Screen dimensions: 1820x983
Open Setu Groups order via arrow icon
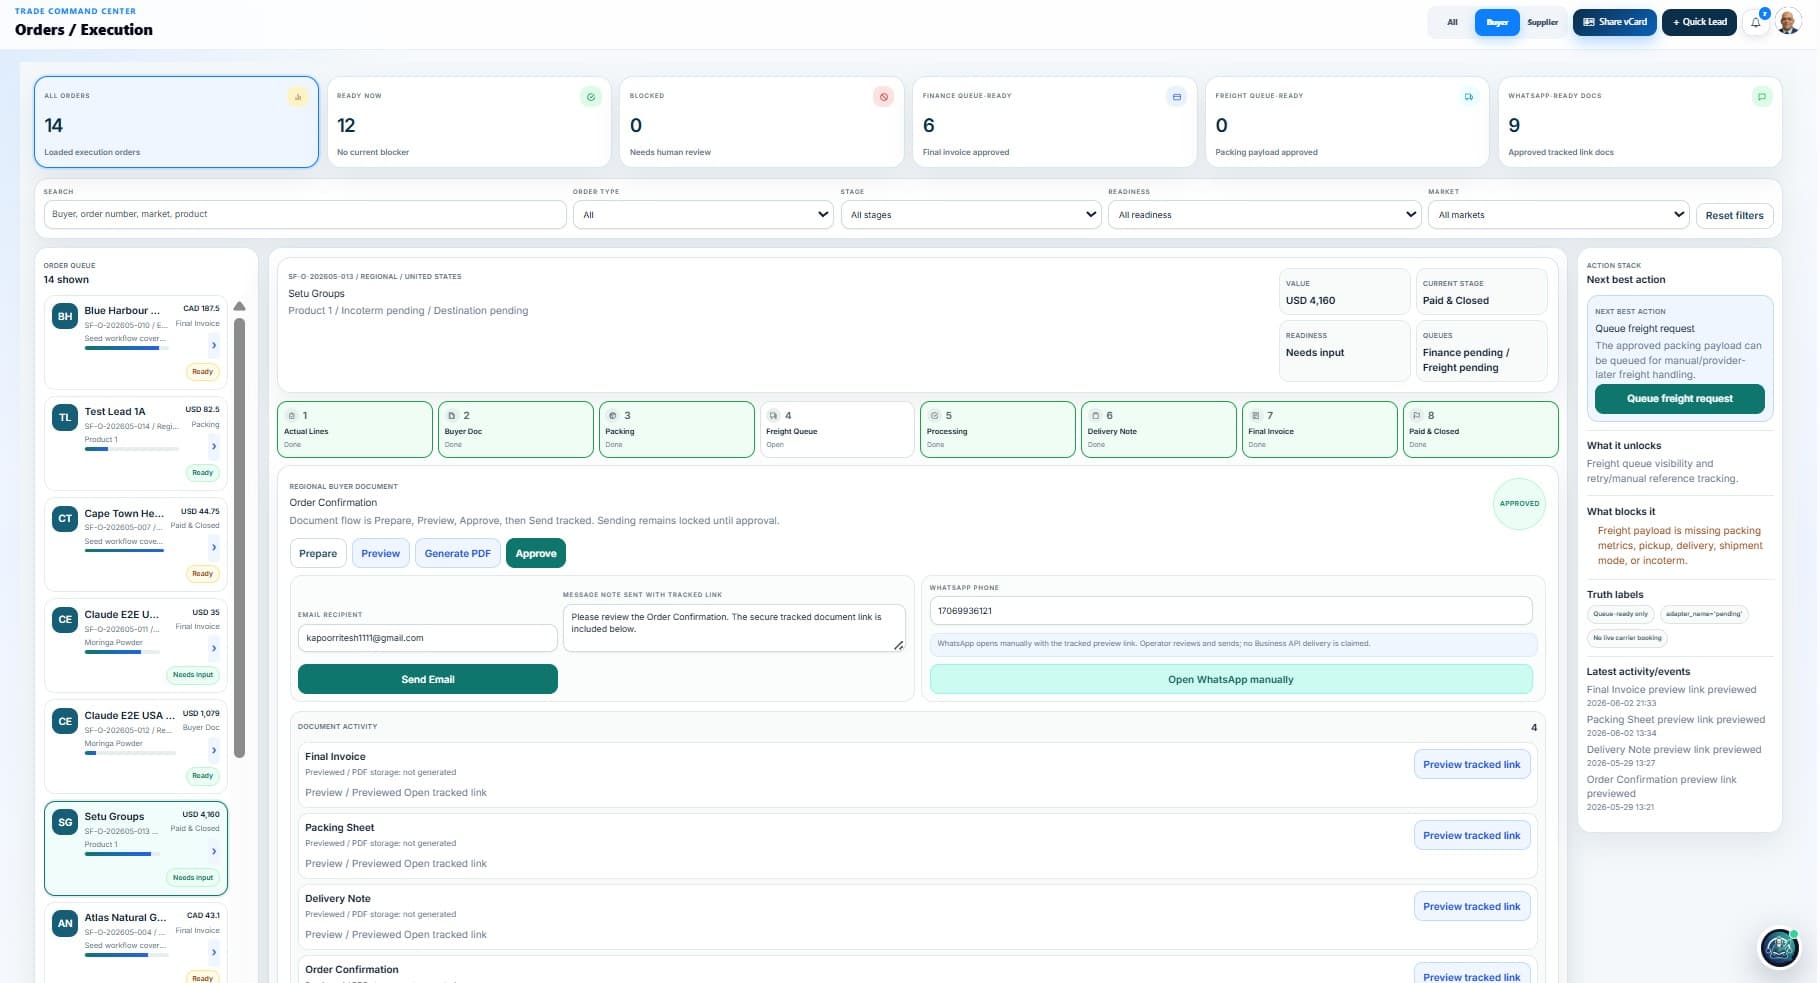[213, 851]
